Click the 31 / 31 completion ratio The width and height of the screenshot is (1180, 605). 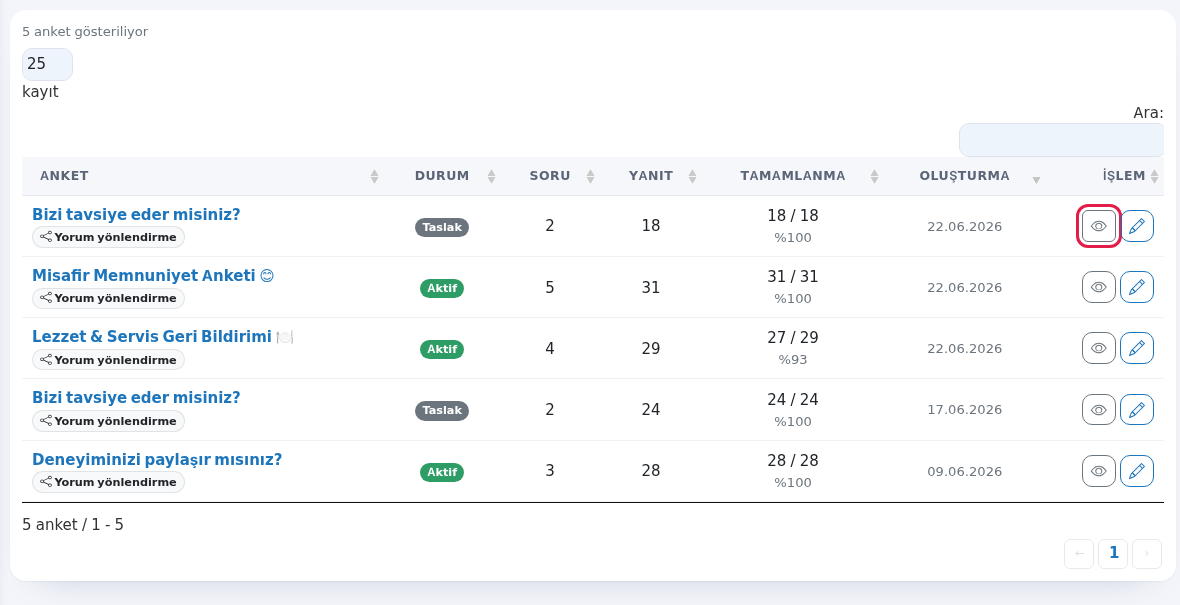tap(793, 276)
